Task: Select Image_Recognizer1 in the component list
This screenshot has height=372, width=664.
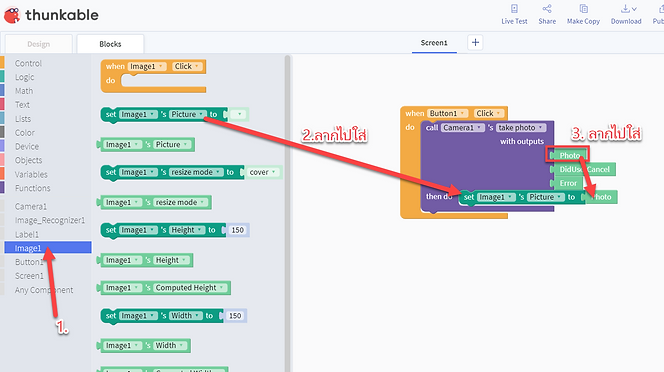Action: click(x=50, y=220)
